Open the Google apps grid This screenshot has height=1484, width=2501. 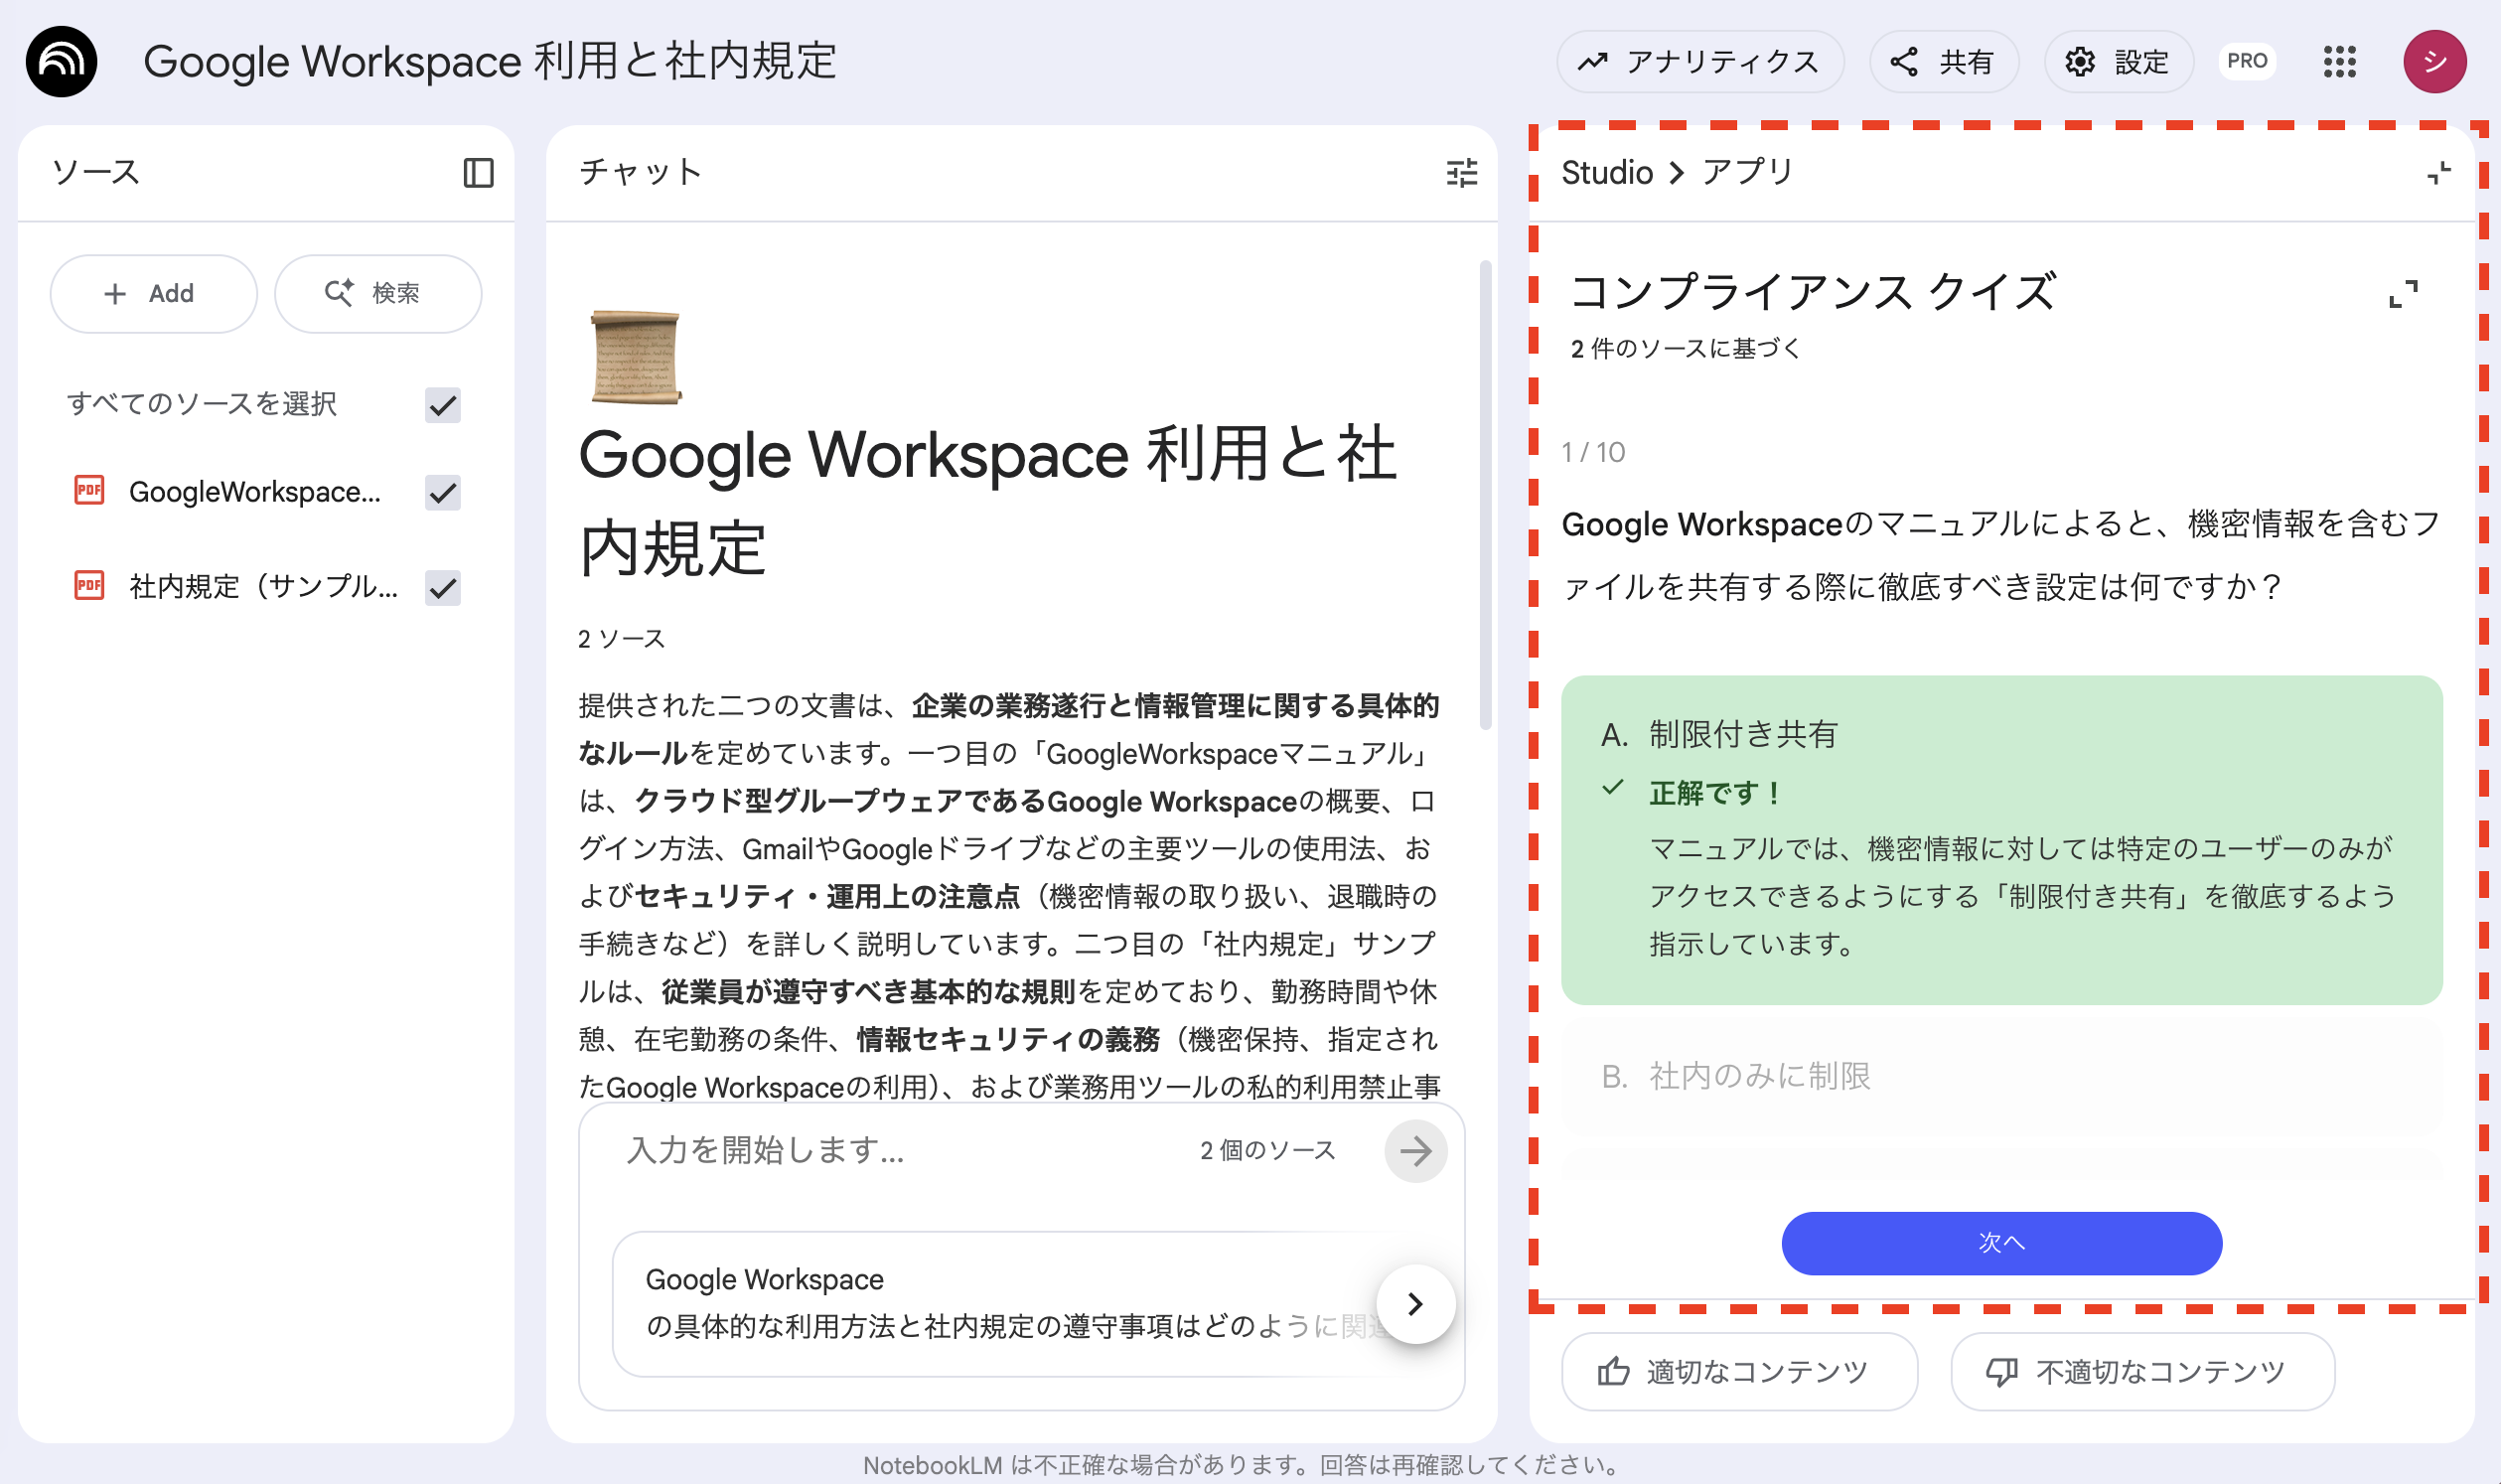tap(2340, 62)
